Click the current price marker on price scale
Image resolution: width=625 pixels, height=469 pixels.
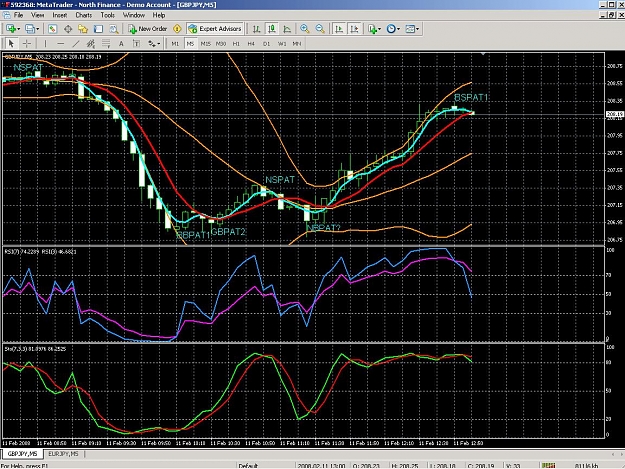coord(614,114)
